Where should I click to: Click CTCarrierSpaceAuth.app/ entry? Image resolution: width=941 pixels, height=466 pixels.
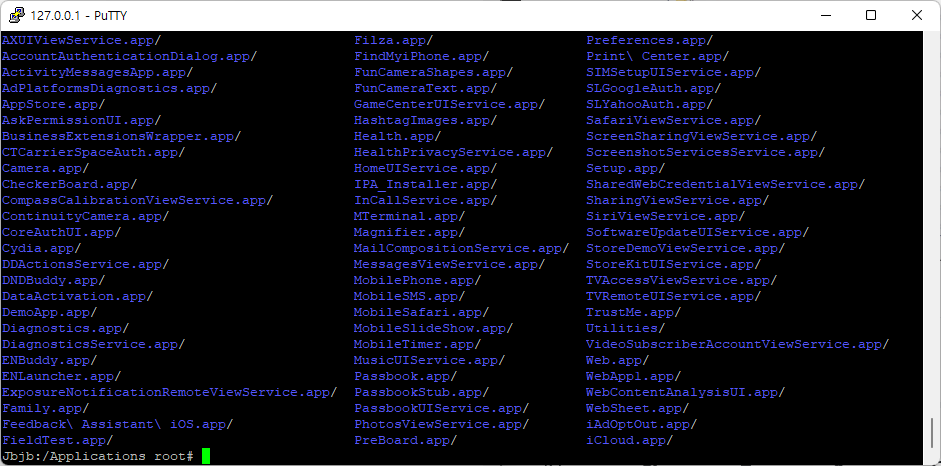point(94,152)
